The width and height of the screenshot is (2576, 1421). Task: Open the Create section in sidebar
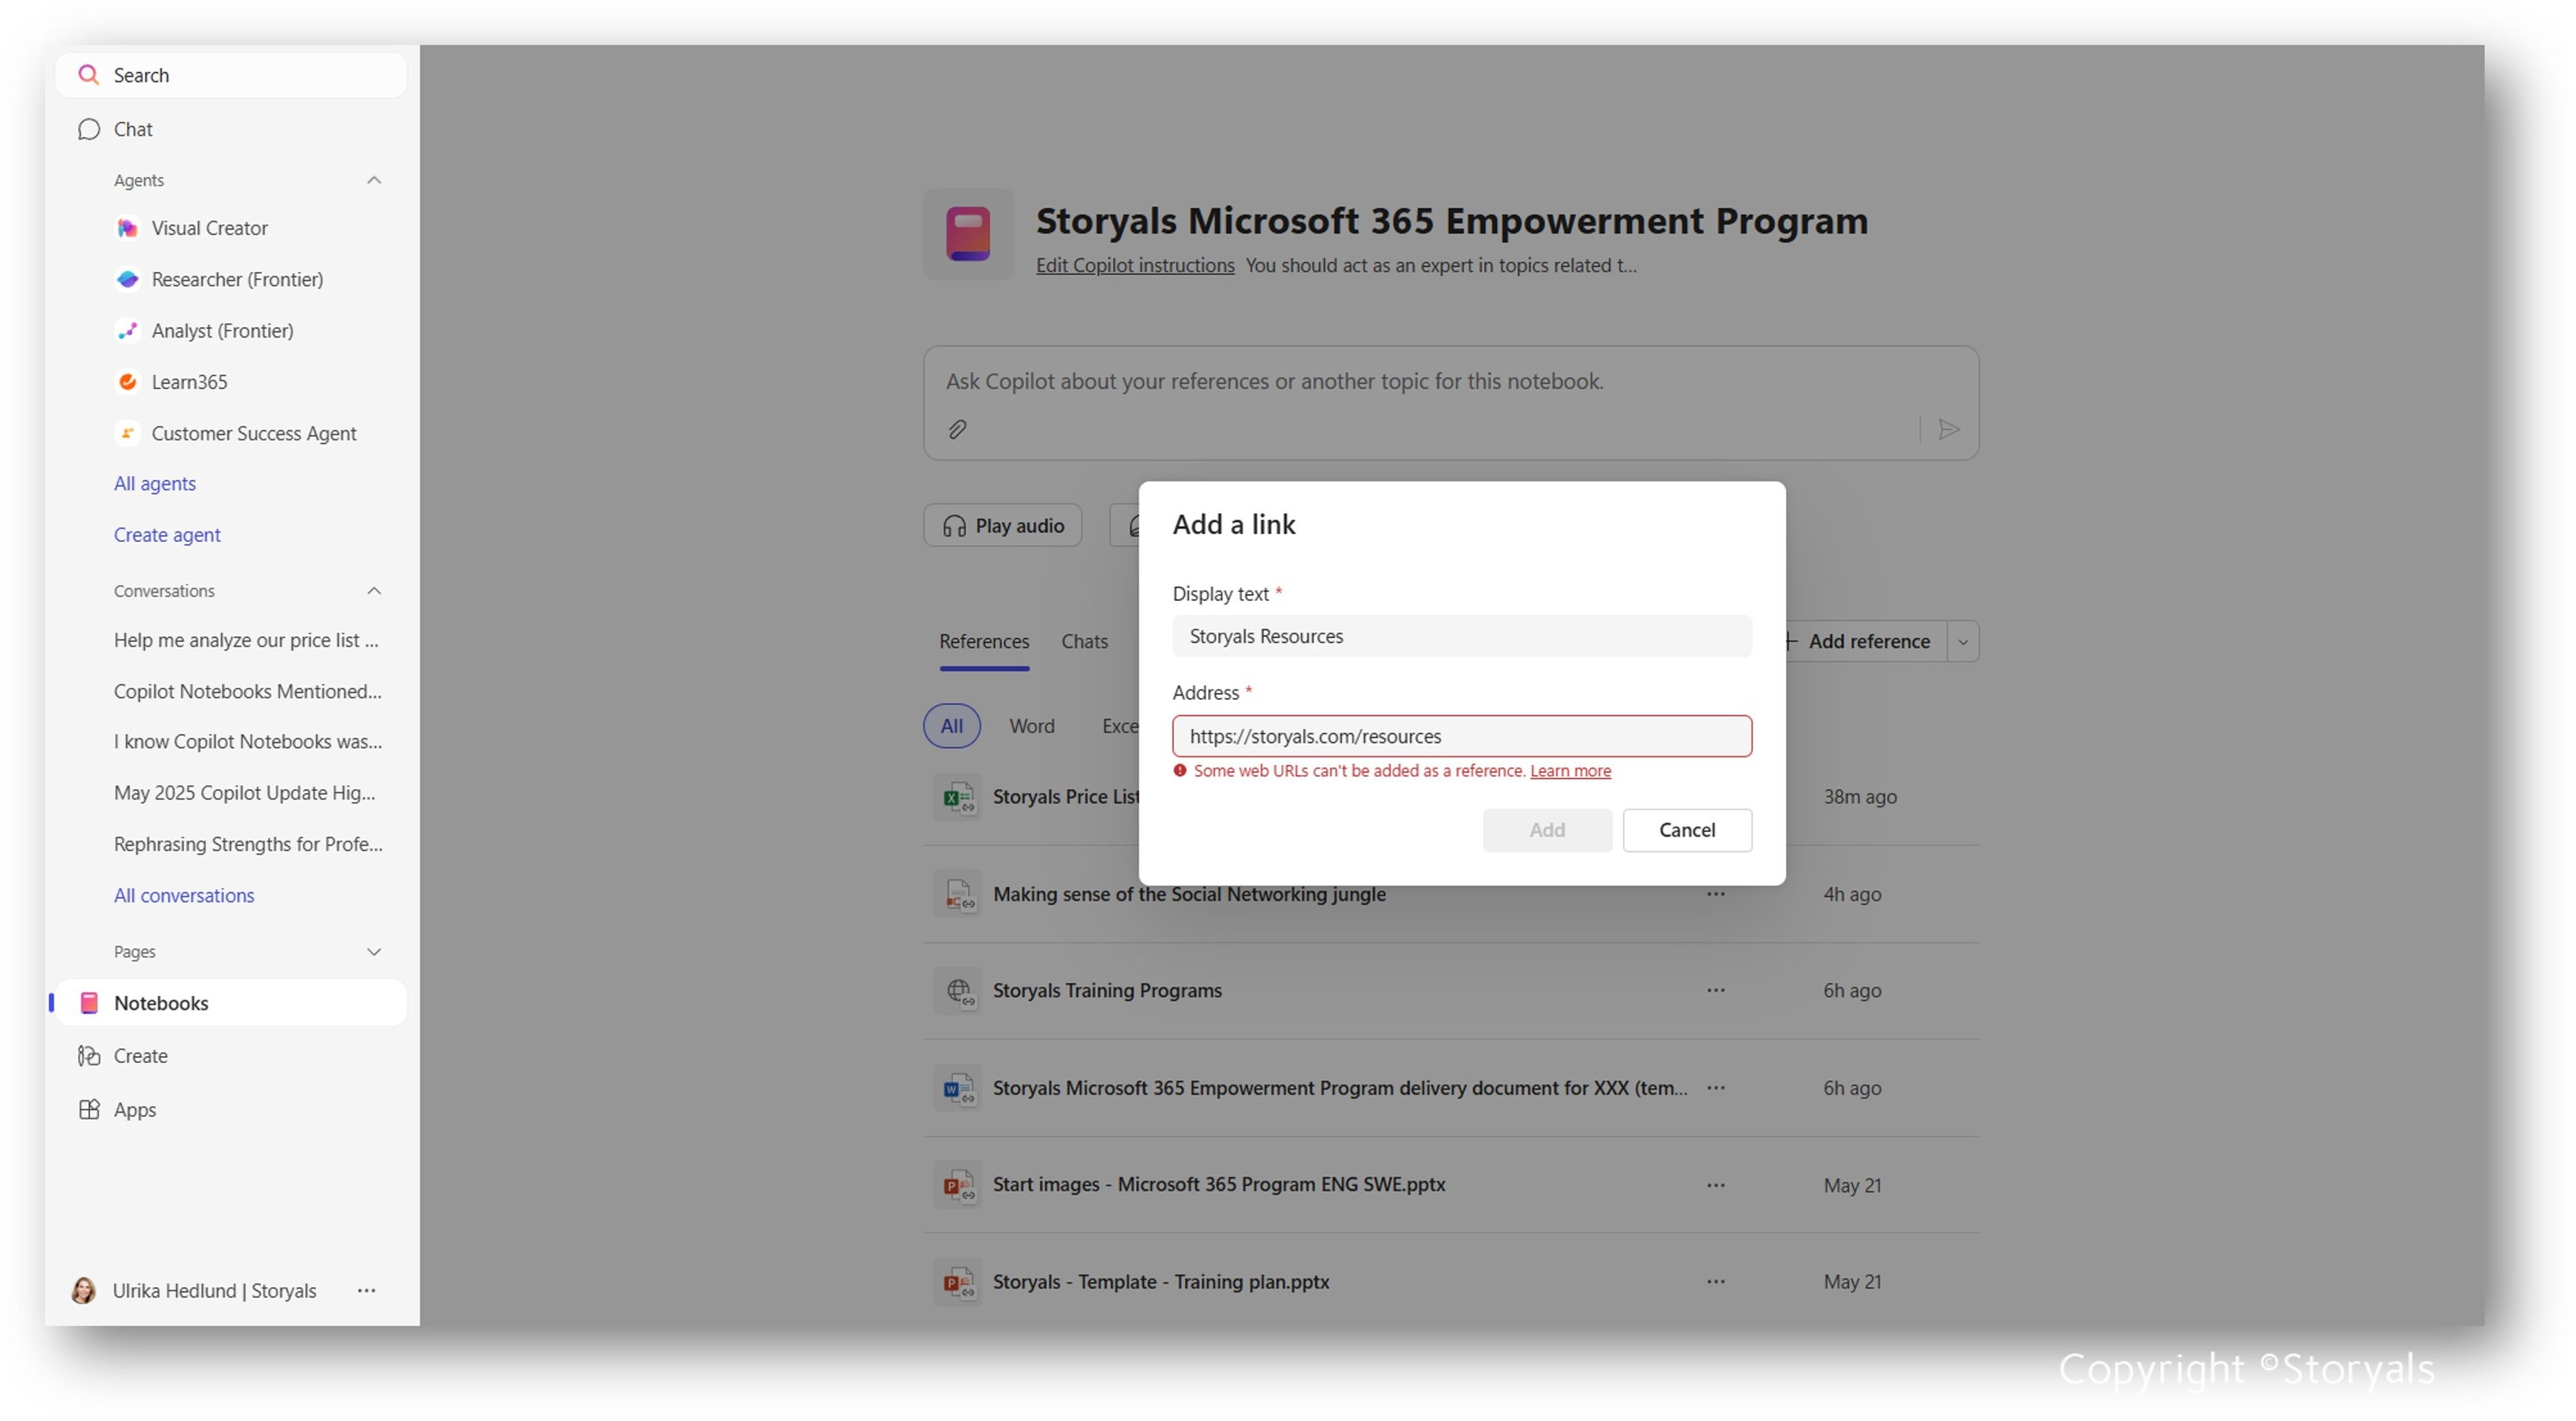(x=140, y=1055)
